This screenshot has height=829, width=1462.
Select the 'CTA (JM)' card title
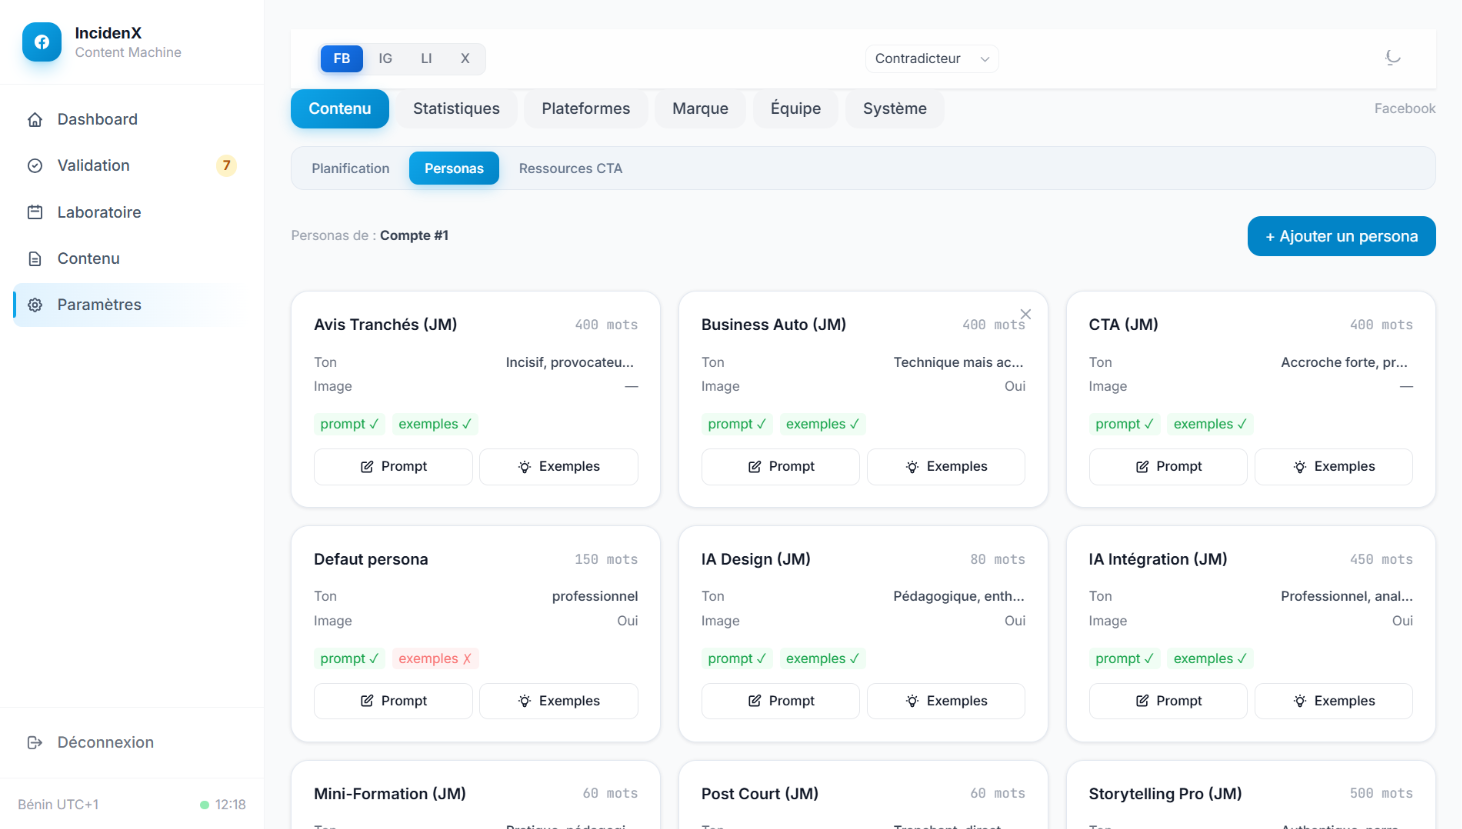pyautogui.click(x=1124, y=324)
